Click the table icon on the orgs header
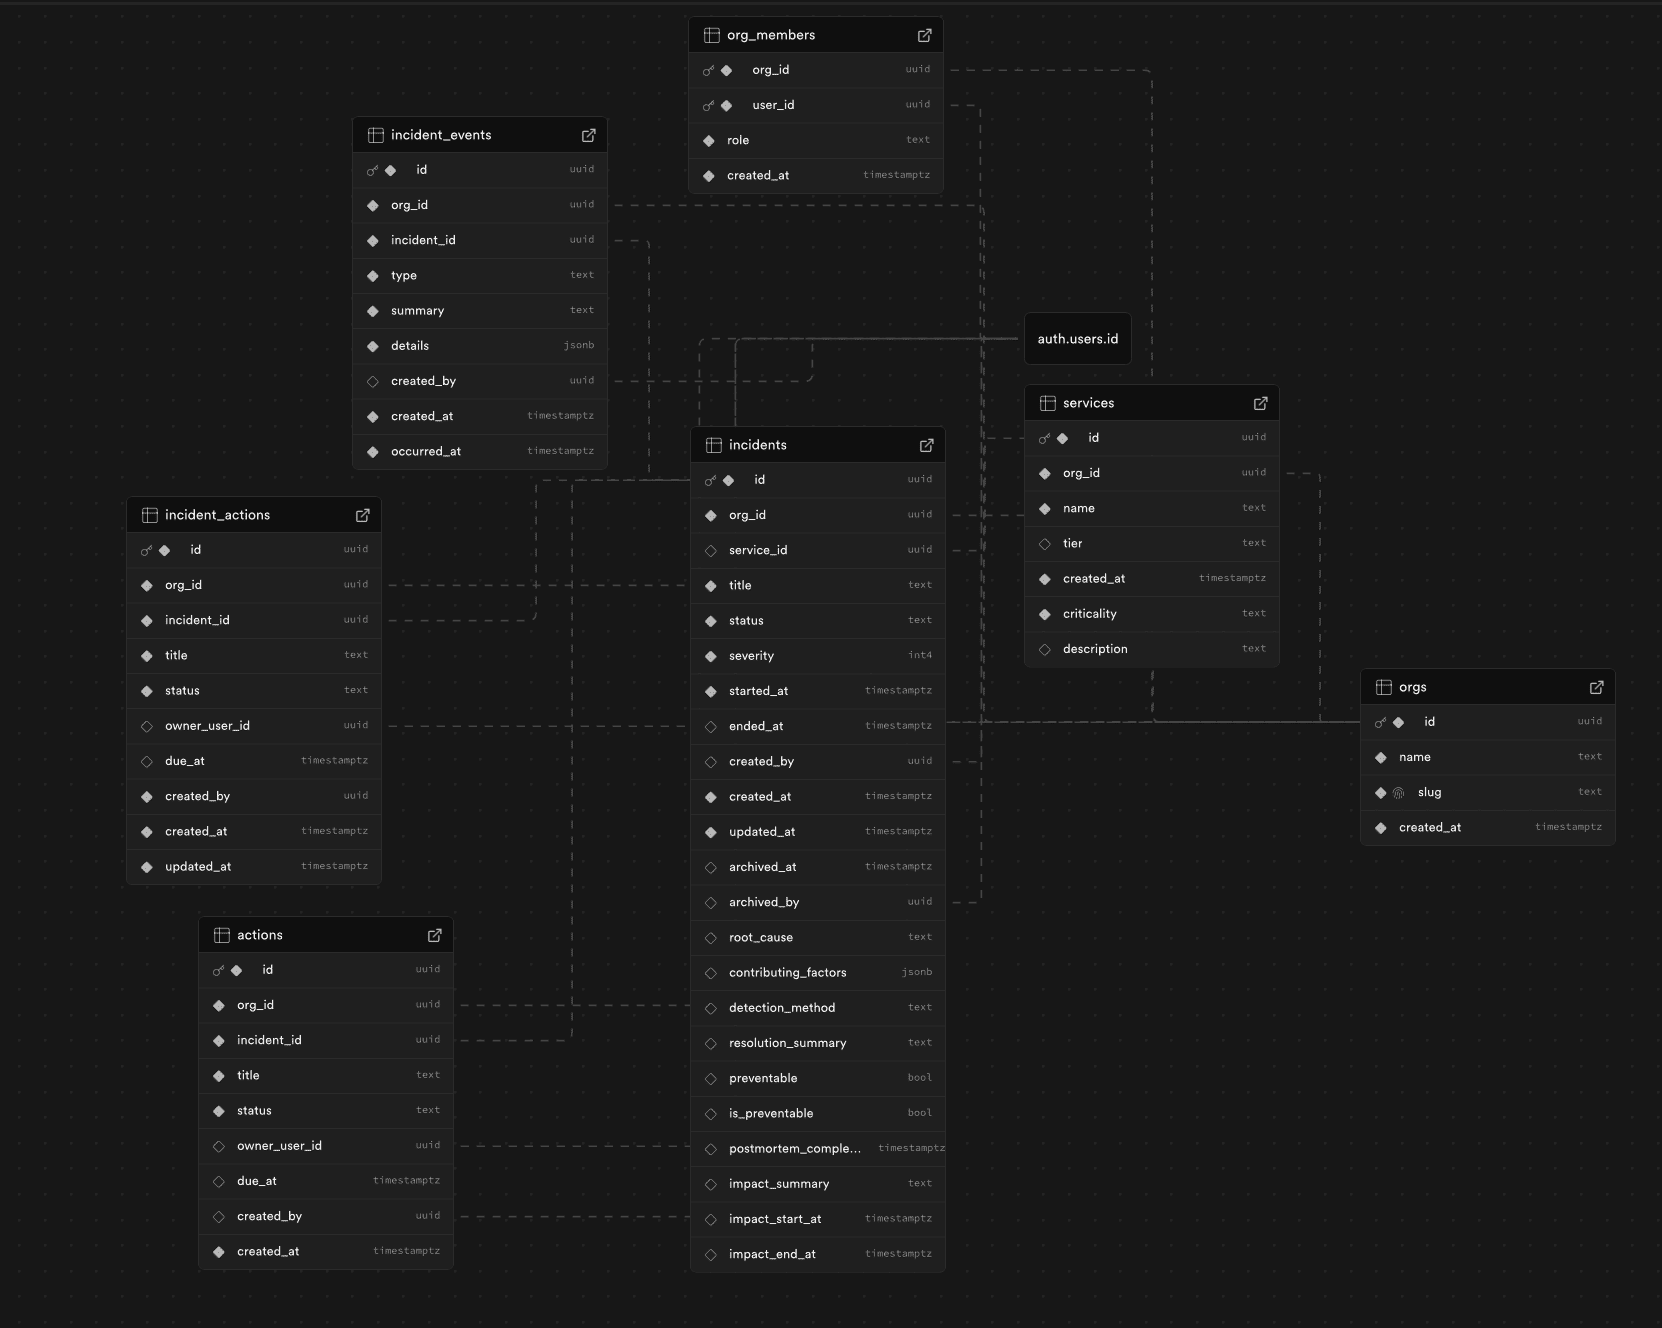Viewport: 1662px width, 1328px height. [1383, 687]
